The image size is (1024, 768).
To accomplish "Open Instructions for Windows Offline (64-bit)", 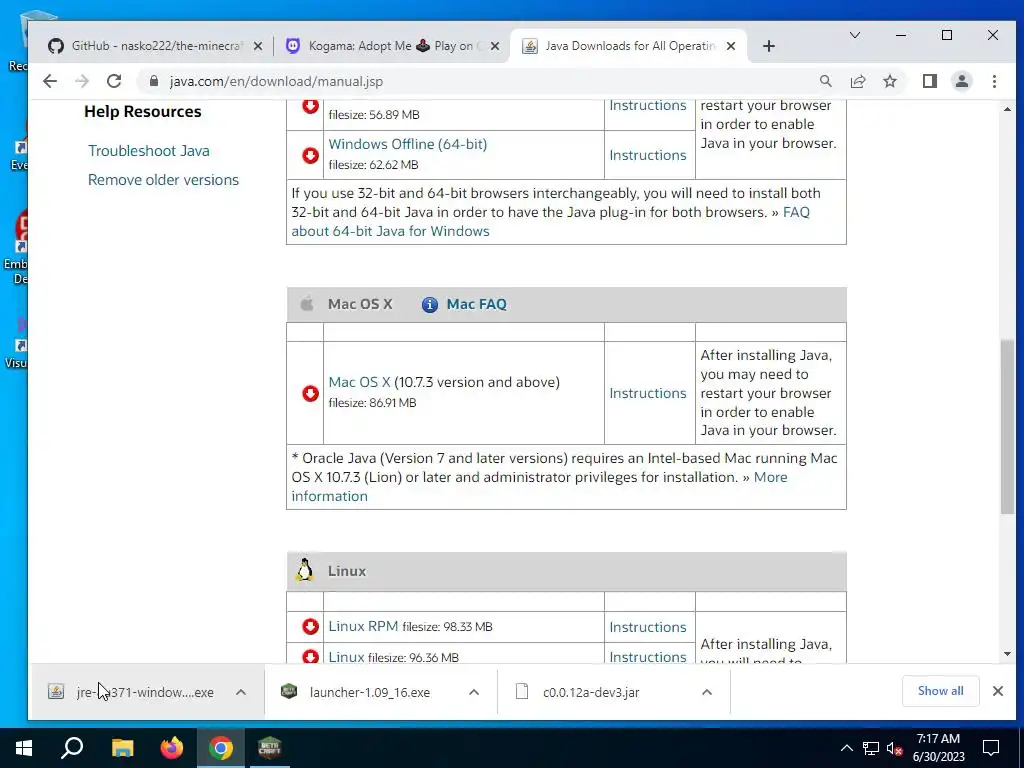I will [648, 155].
